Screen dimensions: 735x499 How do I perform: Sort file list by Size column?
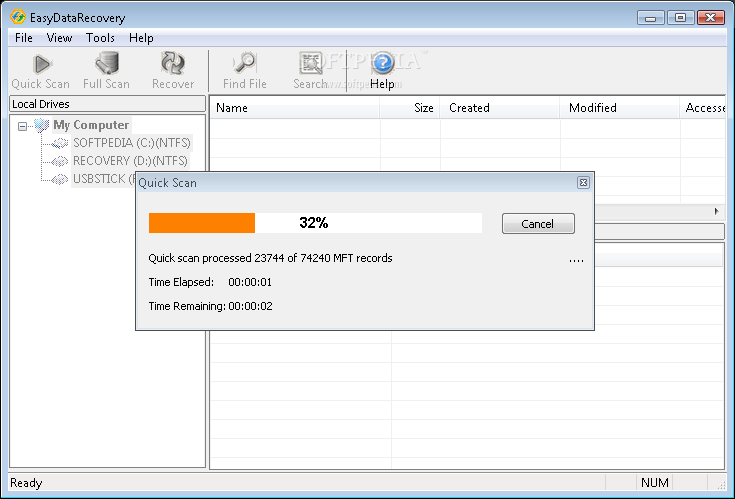[x=410, y=108]
